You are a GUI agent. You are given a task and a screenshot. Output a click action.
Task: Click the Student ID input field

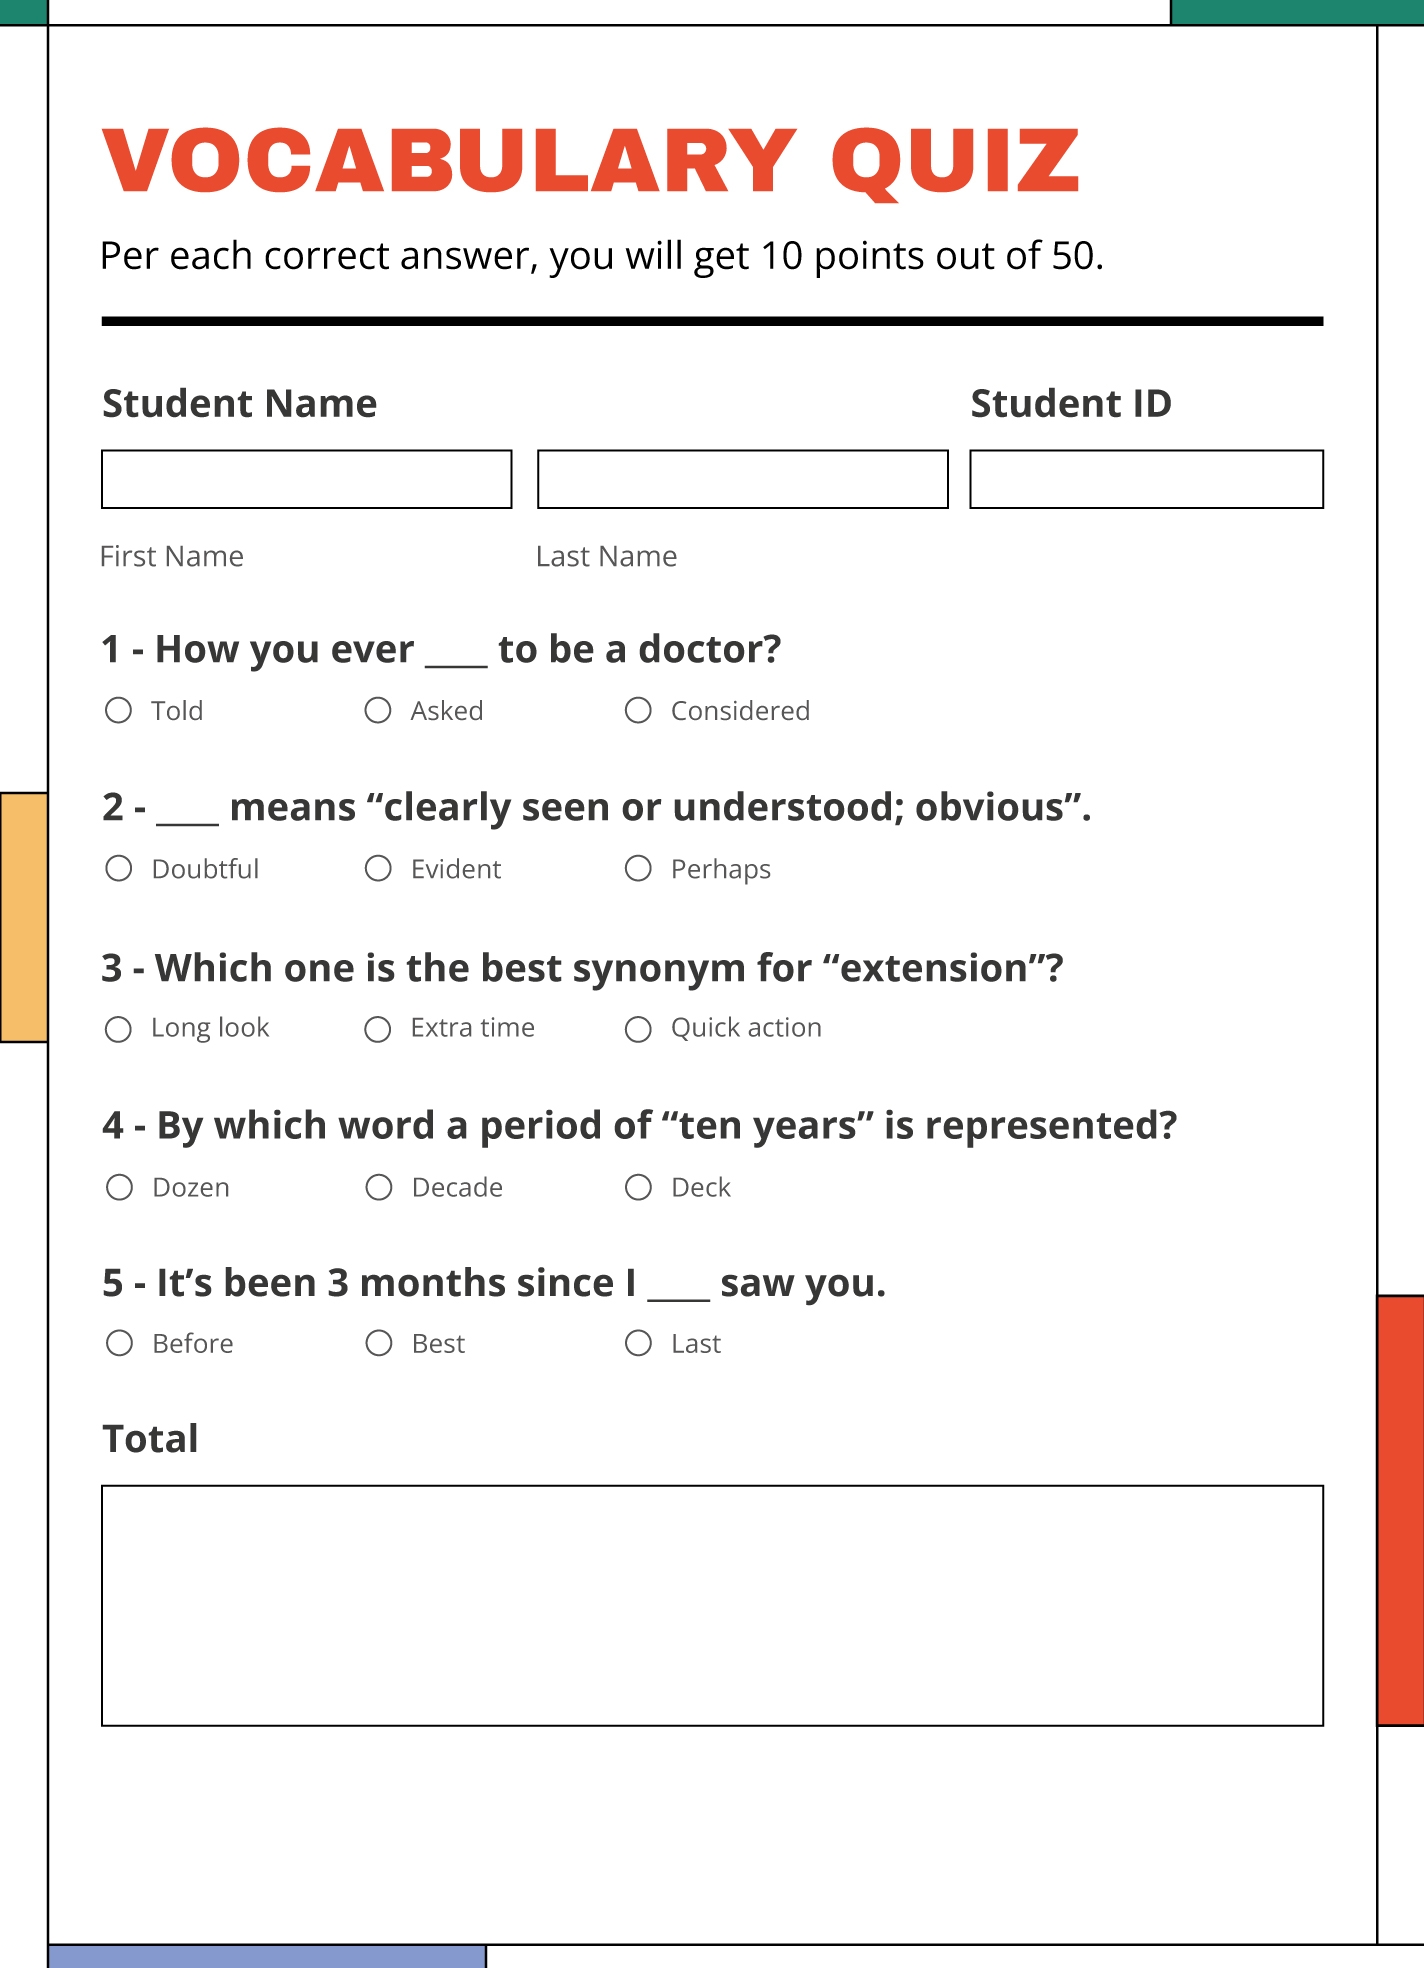pyautogui.click(x=1146, y=480)
